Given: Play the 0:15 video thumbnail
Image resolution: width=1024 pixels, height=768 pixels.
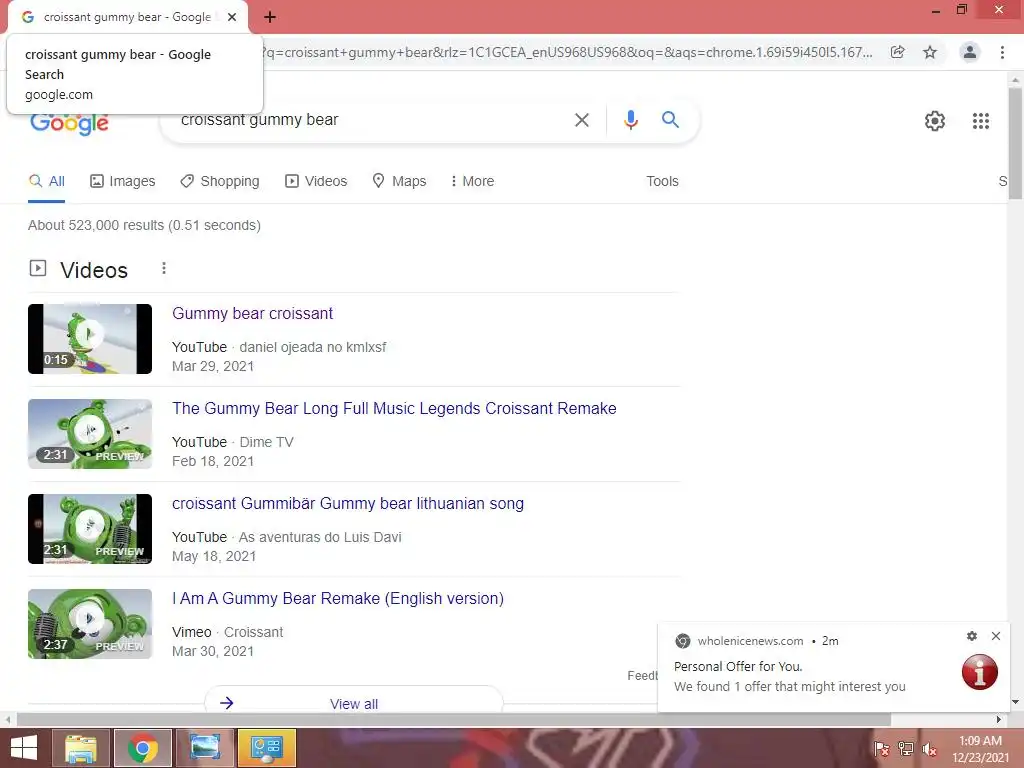Looking at the screenshot, I should pyautogui.click(x=90, y=339).
